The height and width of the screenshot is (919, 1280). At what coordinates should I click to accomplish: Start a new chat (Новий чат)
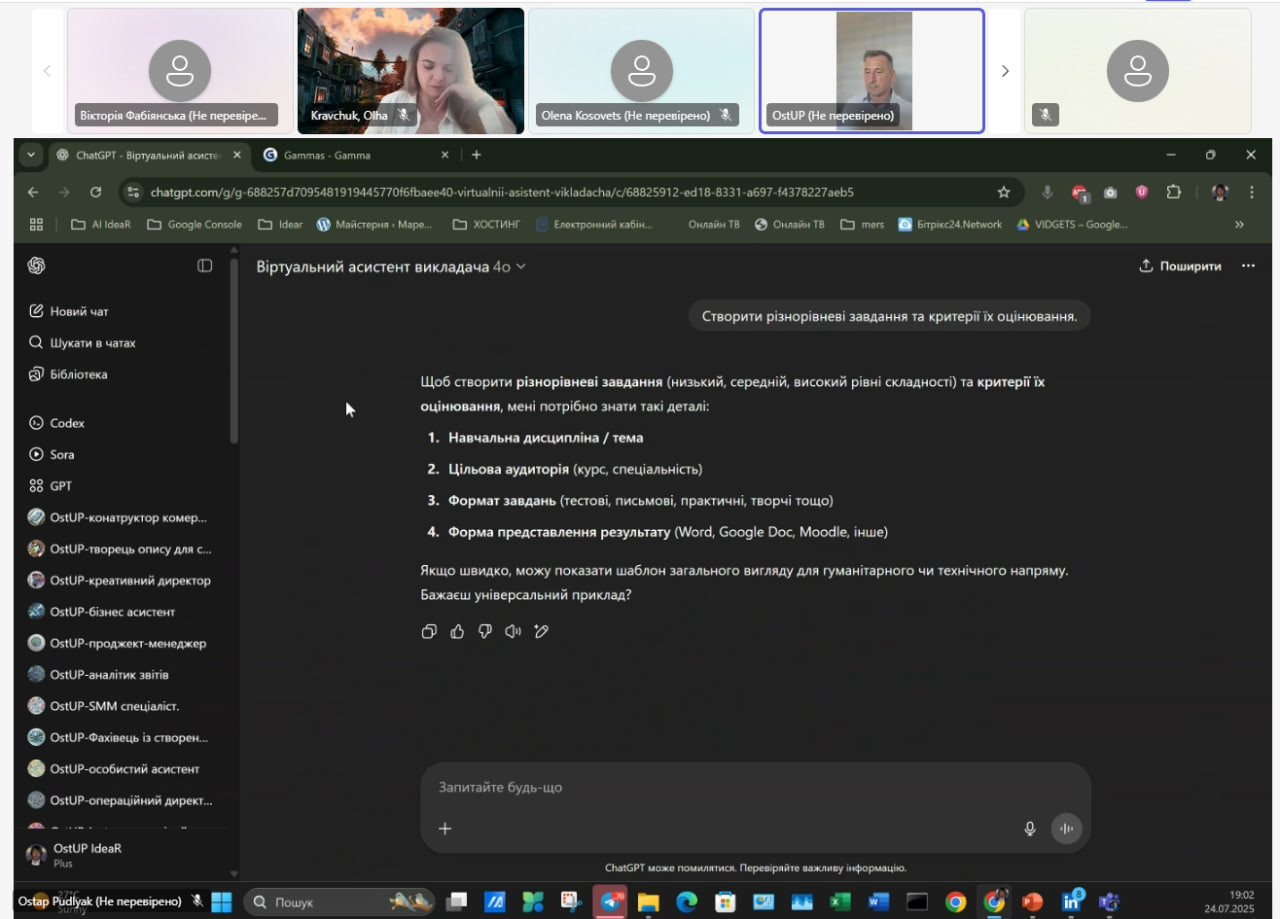(x=69, y=311)
